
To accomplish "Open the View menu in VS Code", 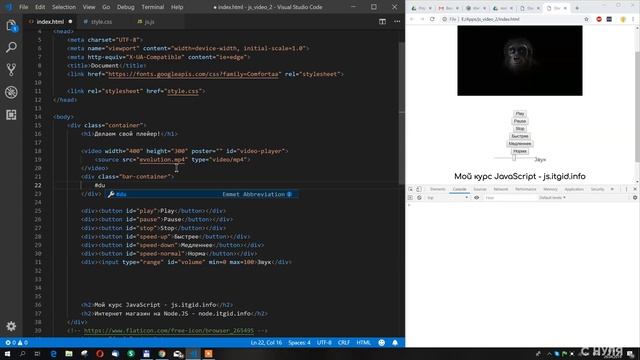I will point(89,7).
